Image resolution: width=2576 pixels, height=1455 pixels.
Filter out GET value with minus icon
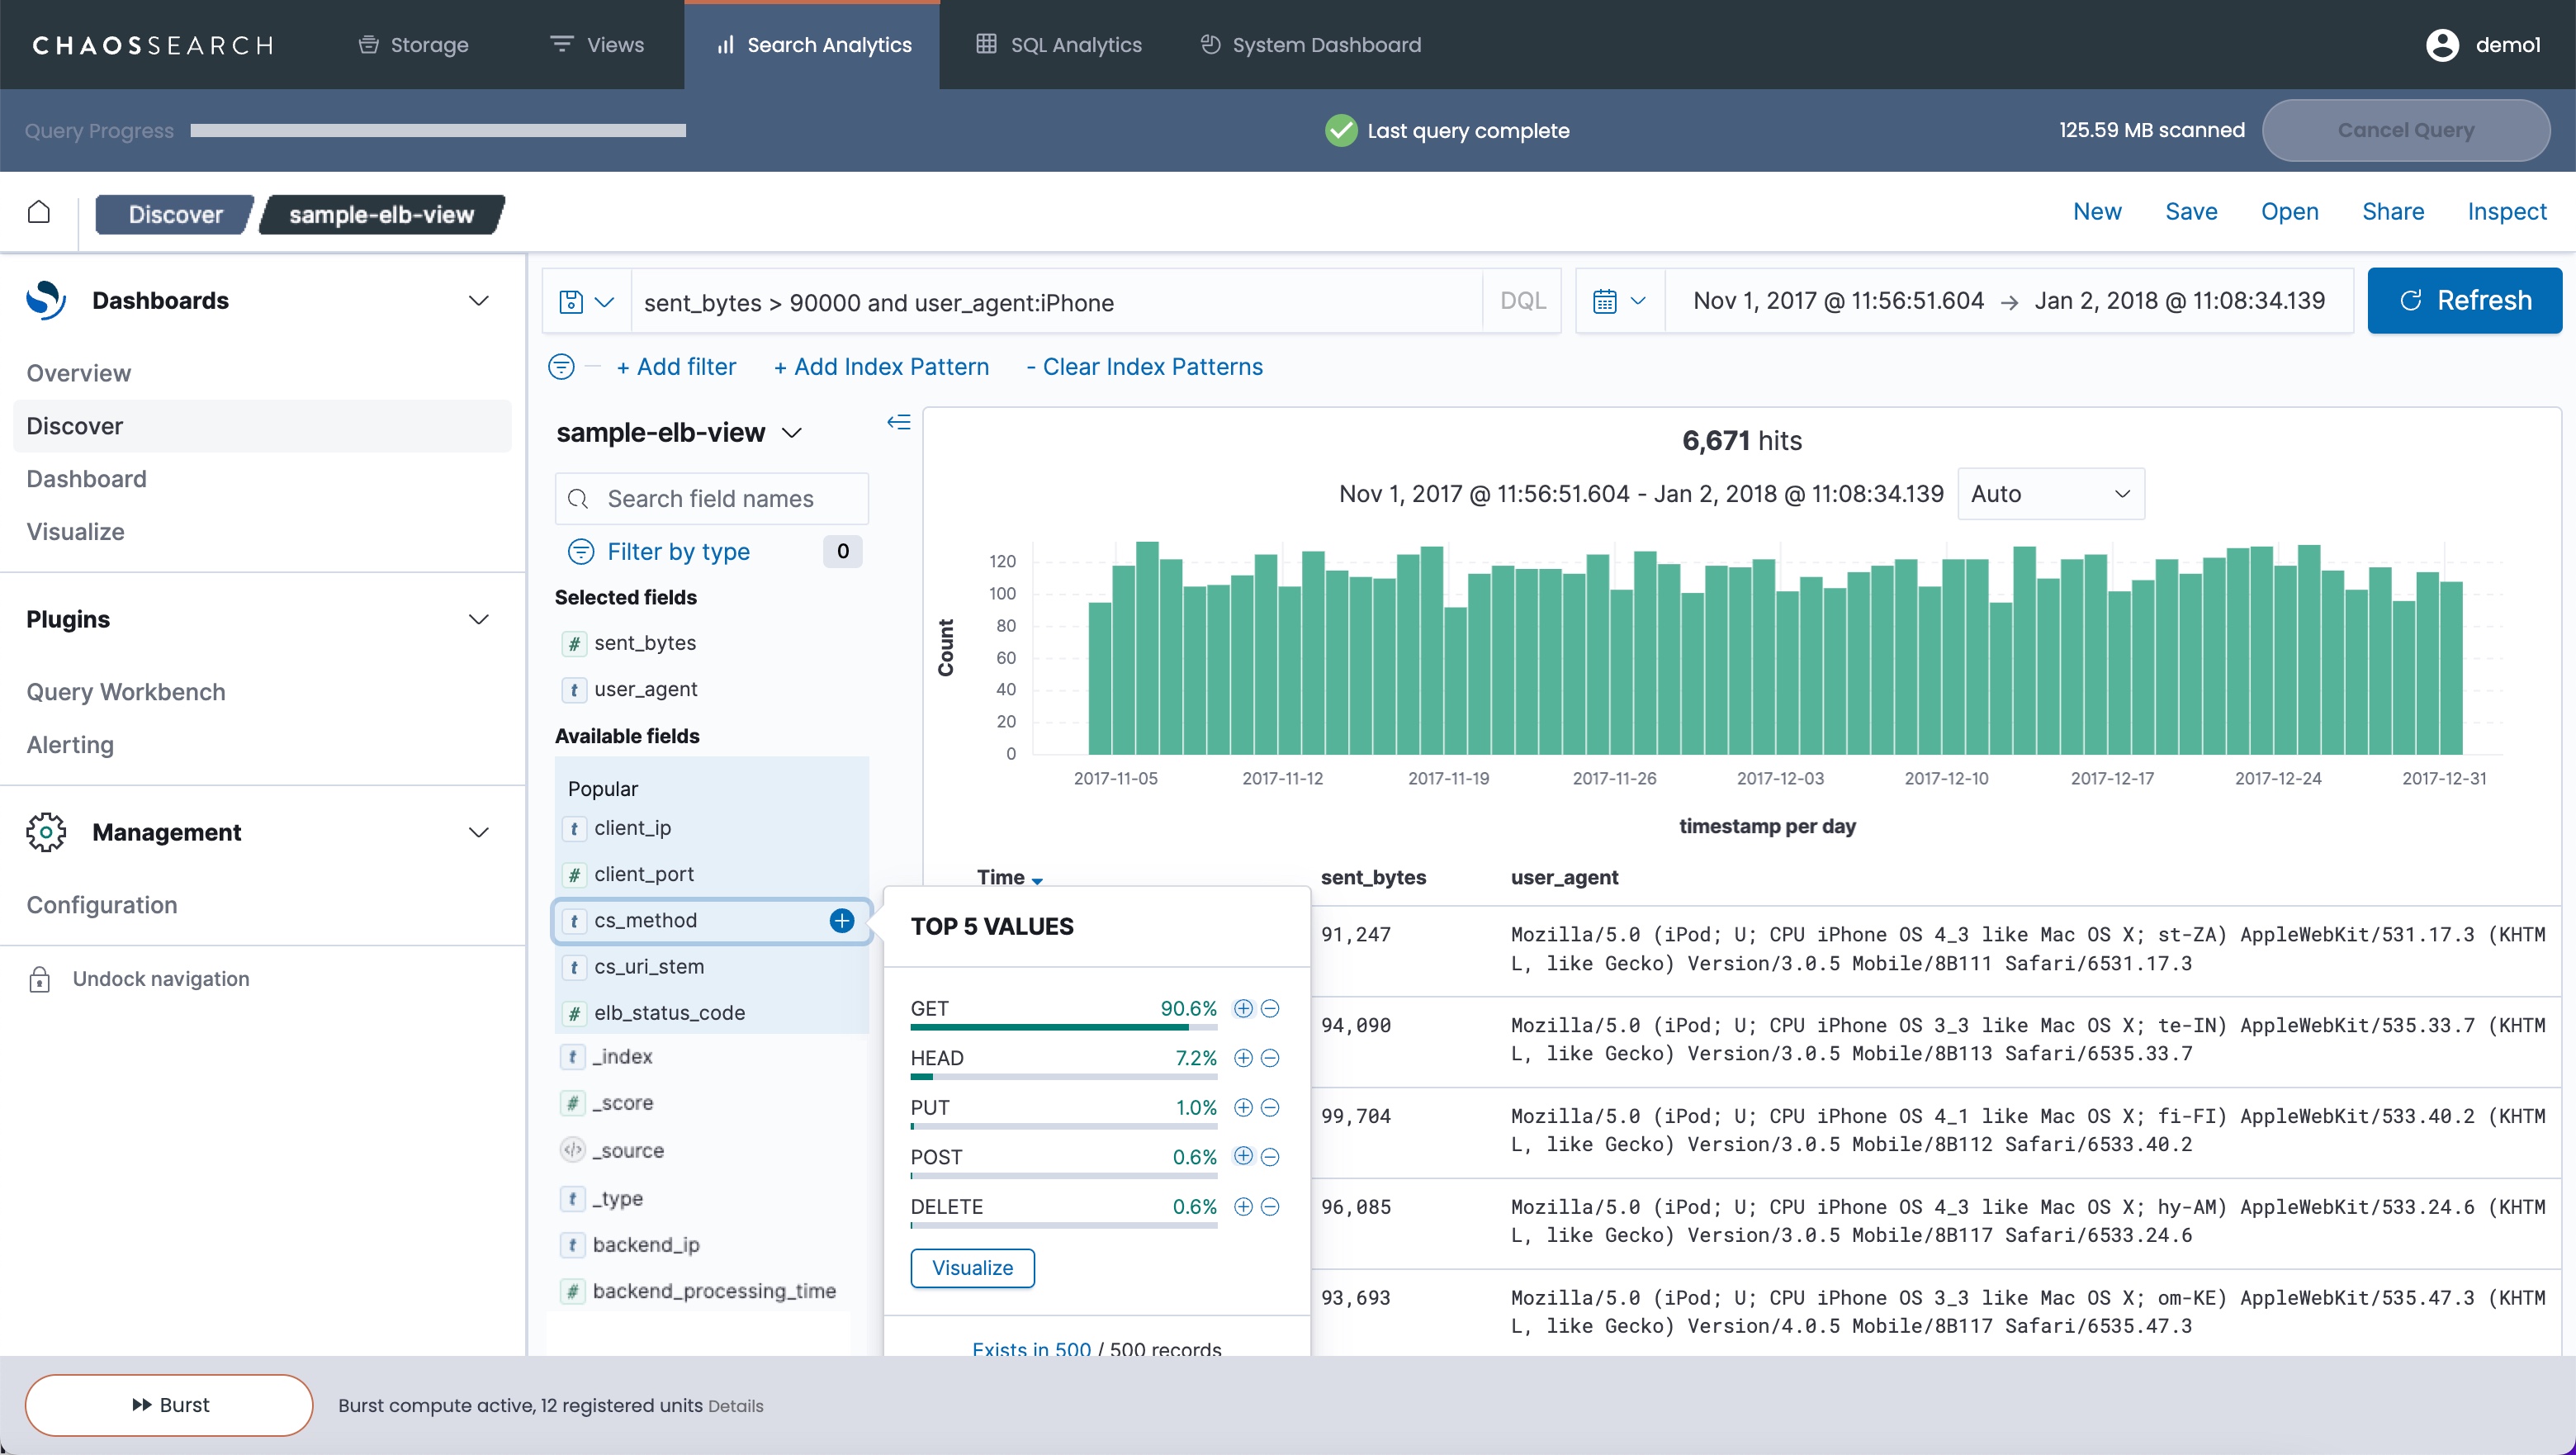pos(1270,1008)
